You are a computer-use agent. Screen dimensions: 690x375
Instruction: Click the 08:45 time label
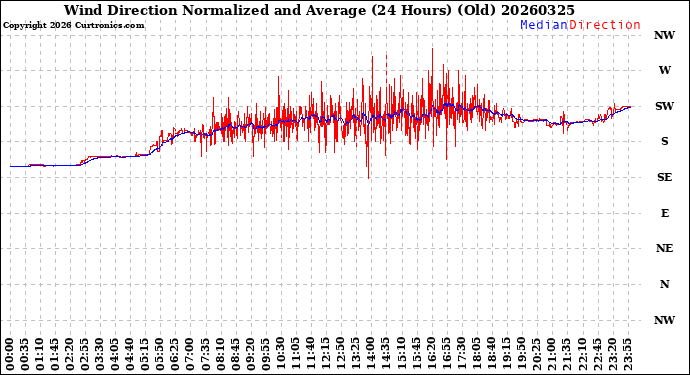(236, 354)
